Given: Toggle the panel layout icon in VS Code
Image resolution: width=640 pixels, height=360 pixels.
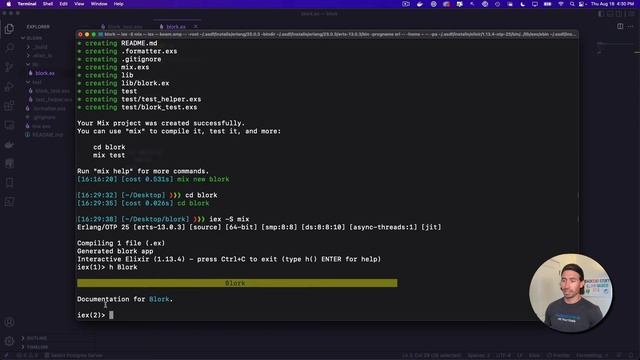Looking at the screenshot, I should tap(610, 14).
